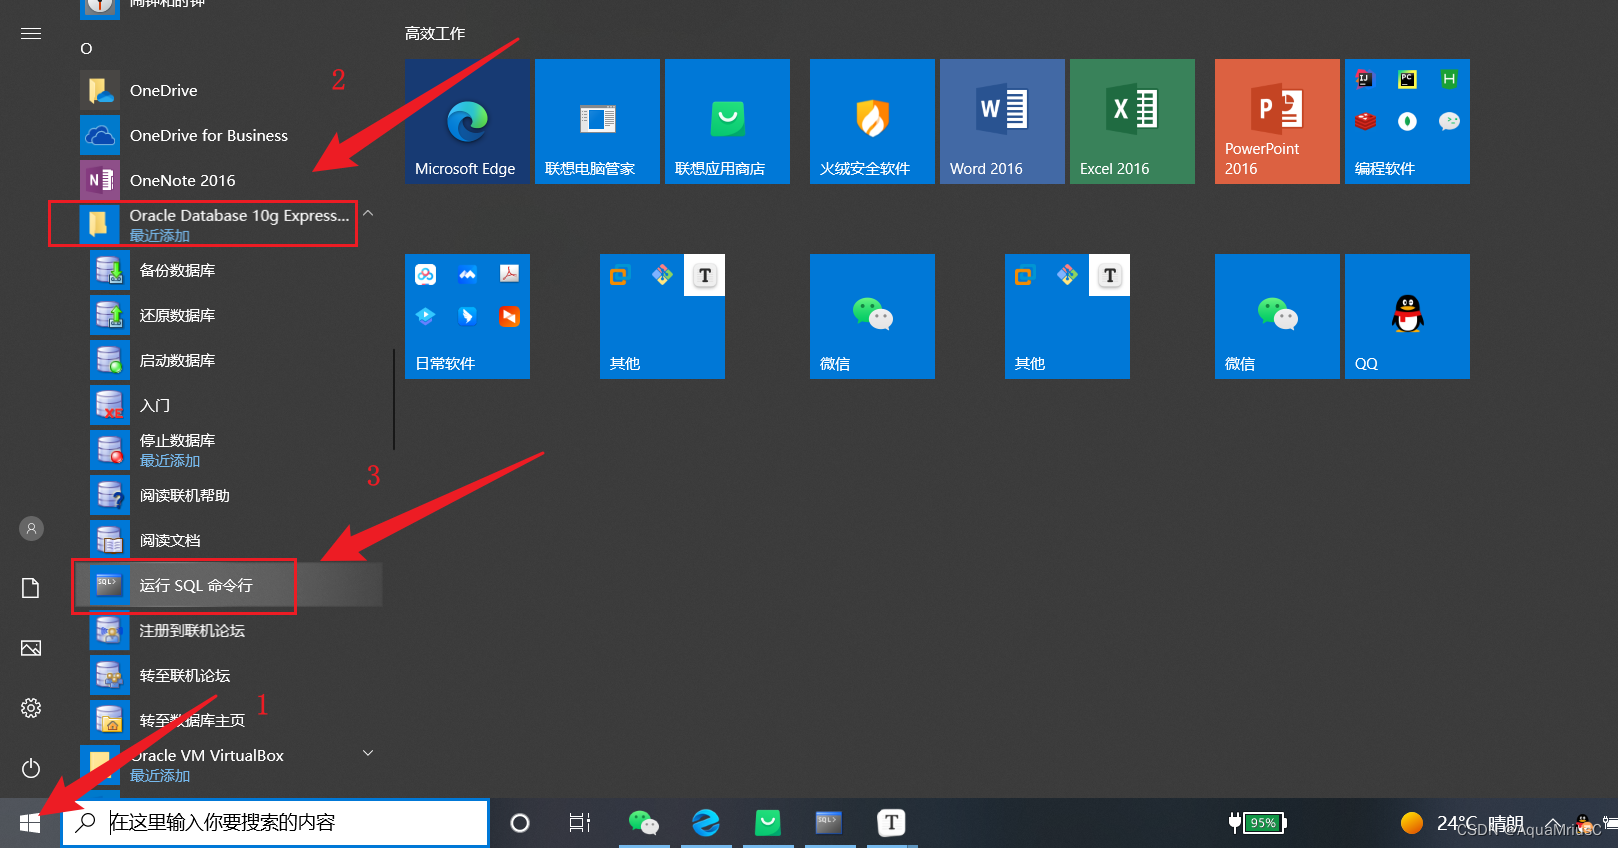Launch 联想电脑管家 tile
This screenshot has height=848, width=1618.
click(x=597, y=121)
